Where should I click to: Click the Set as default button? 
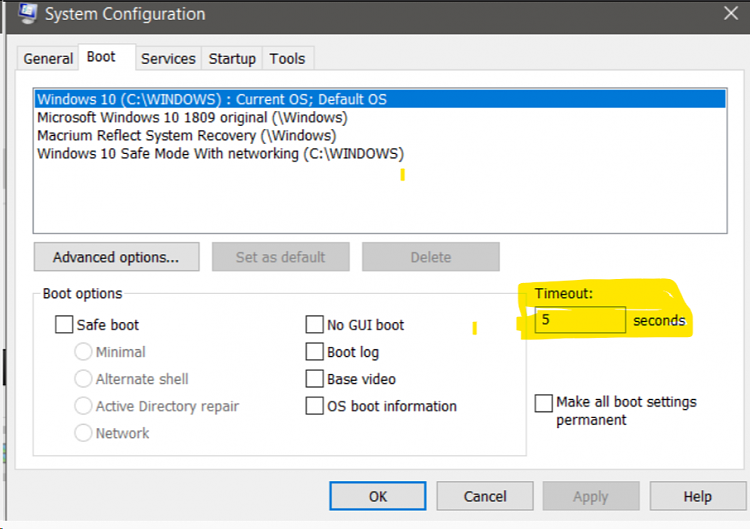280,257
